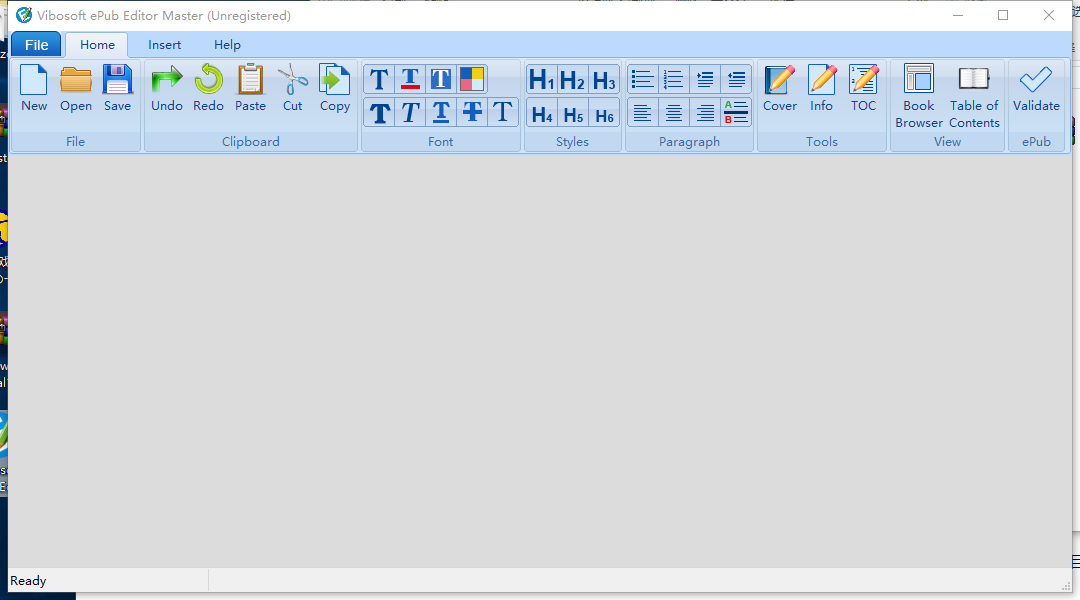Apply Heading 1 style

[x=541, y=78]
